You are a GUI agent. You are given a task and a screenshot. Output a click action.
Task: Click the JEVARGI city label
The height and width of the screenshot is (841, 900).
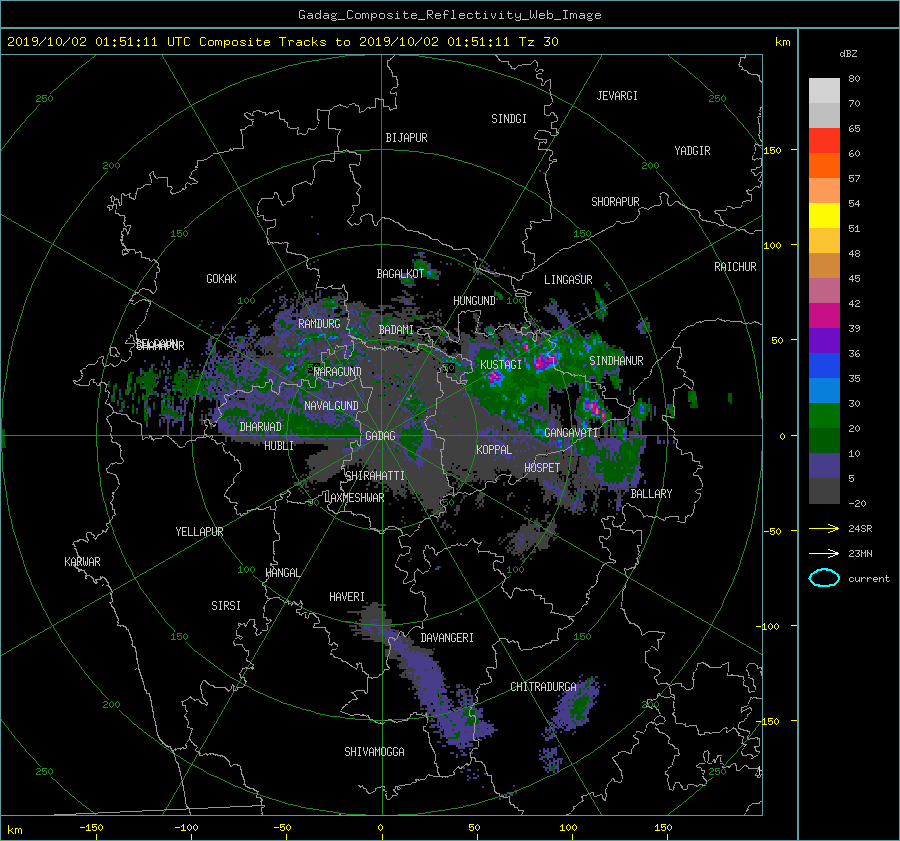click(x=617, y=96)
